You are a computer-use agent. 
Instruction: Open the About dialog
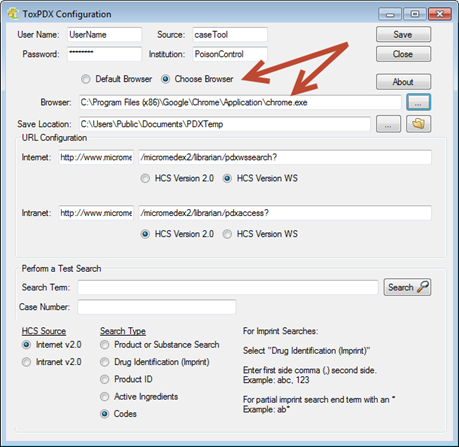pyautogui.click(x=403, y=82)
